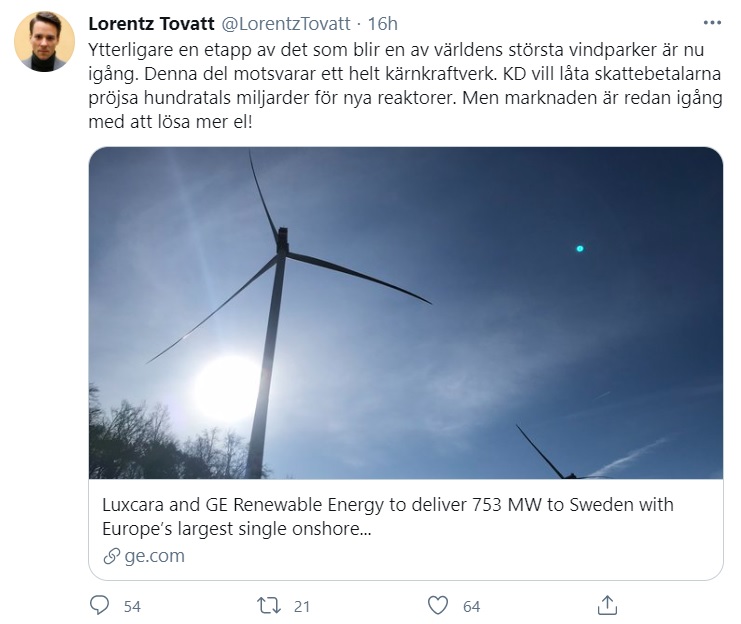Click the reply speech bubble icon

click(100, 604)
